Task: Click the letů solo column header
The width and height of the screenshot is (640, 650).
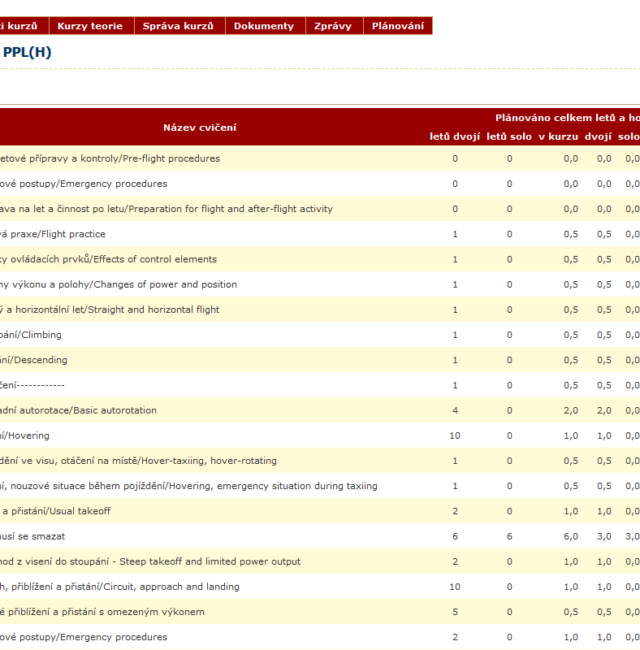Action: click(x=509, y=136)
